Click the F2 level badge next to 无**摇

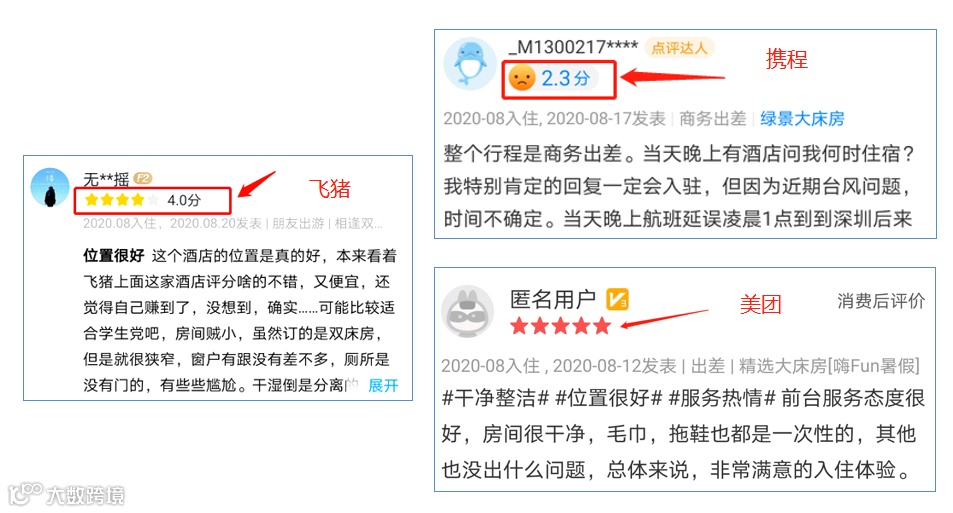143,178
